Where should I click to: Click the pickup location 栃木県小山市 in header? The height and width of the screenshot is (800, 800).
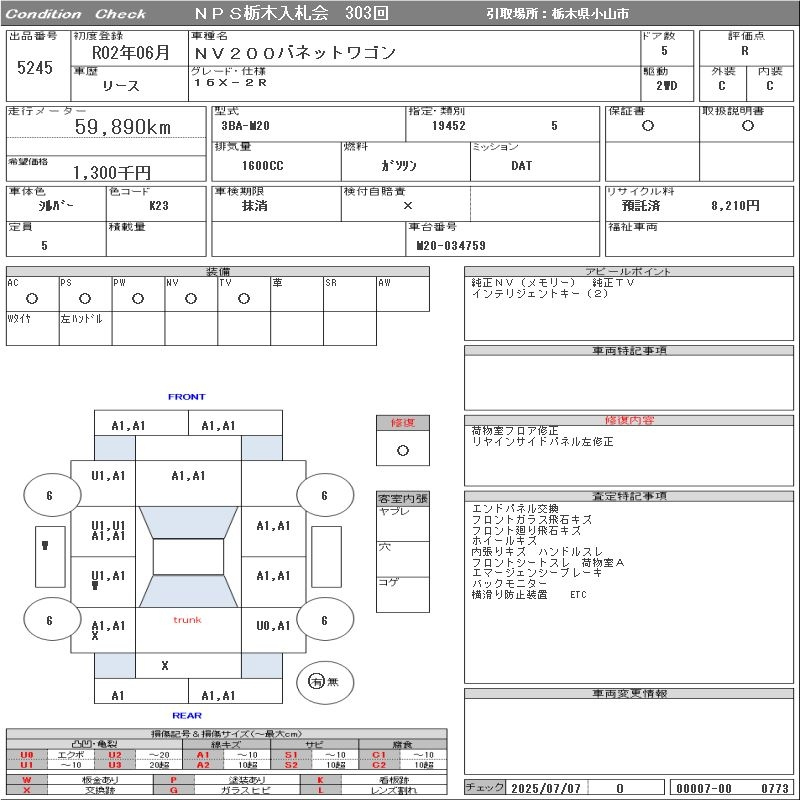[x=590, y=14]
